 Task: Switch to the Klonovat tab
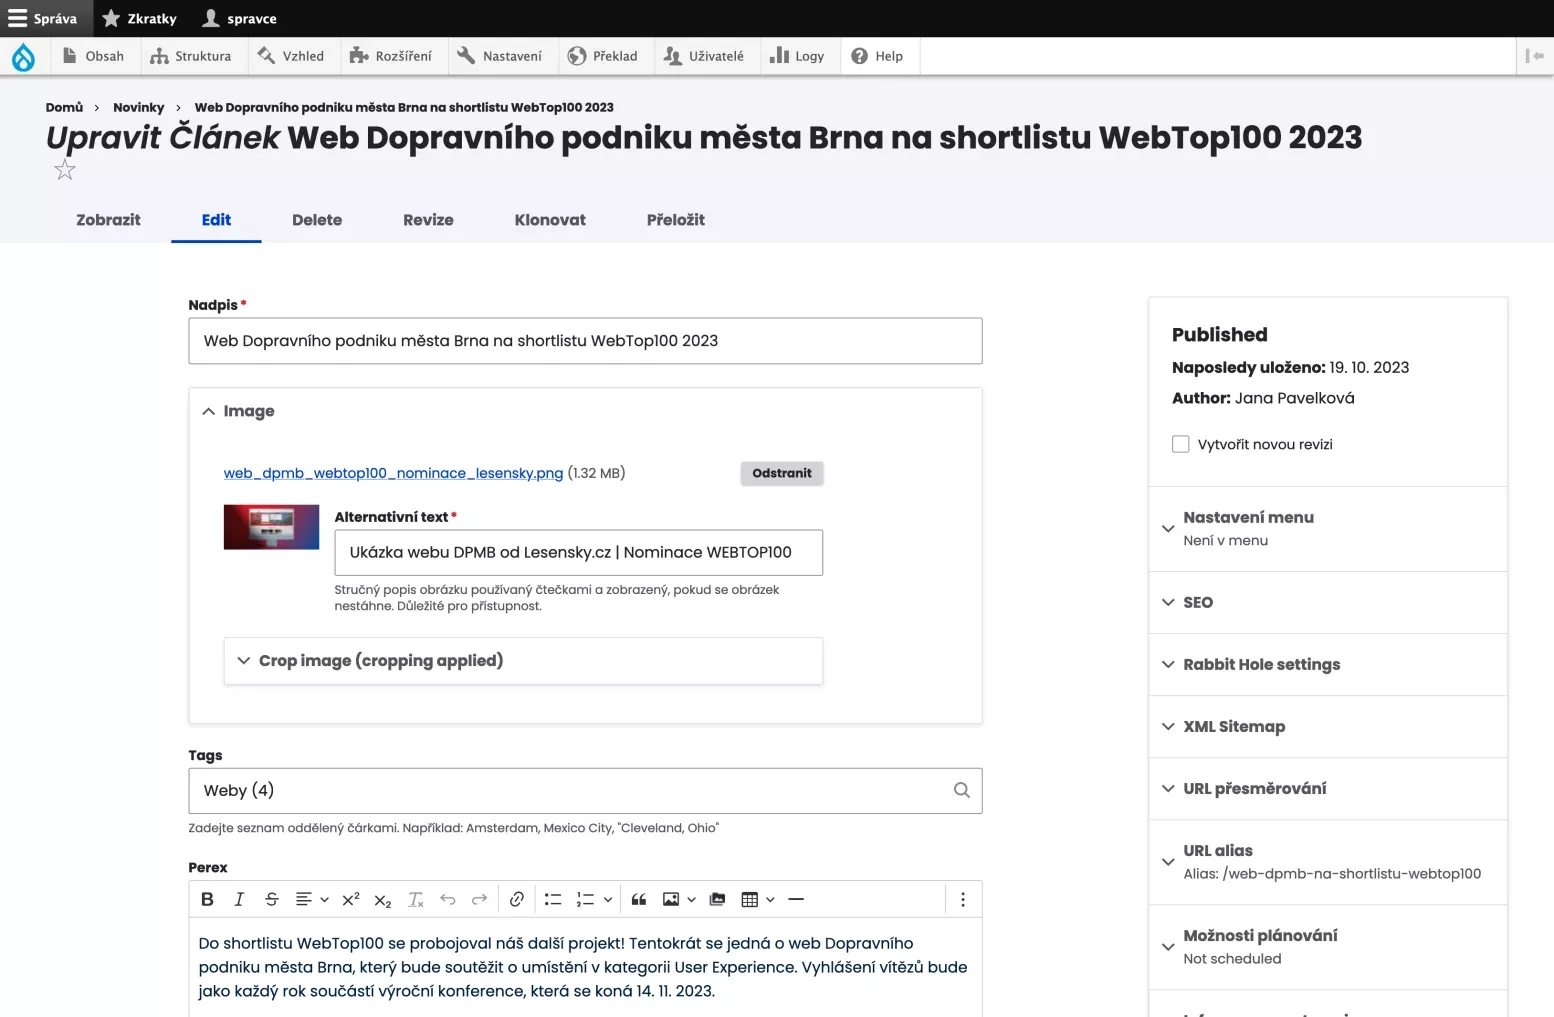pyautogui.click(x=550, y=220)
